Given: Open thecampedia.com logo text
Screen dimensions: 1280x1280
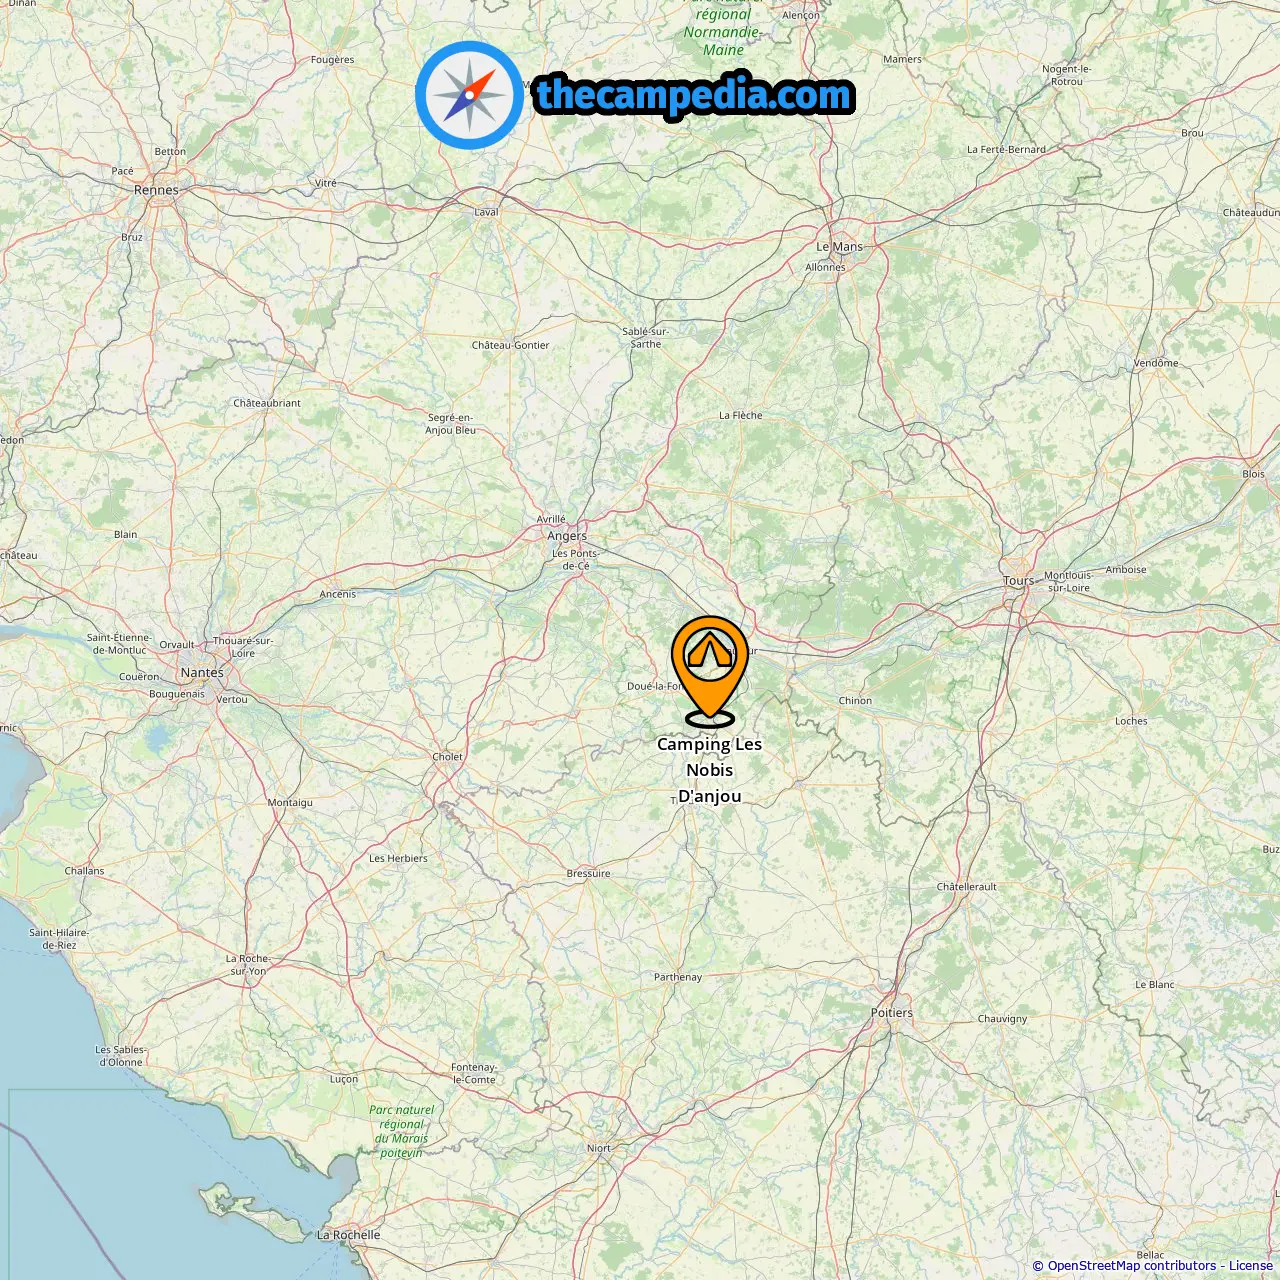Looking at the screenshot, I should 694,96.
